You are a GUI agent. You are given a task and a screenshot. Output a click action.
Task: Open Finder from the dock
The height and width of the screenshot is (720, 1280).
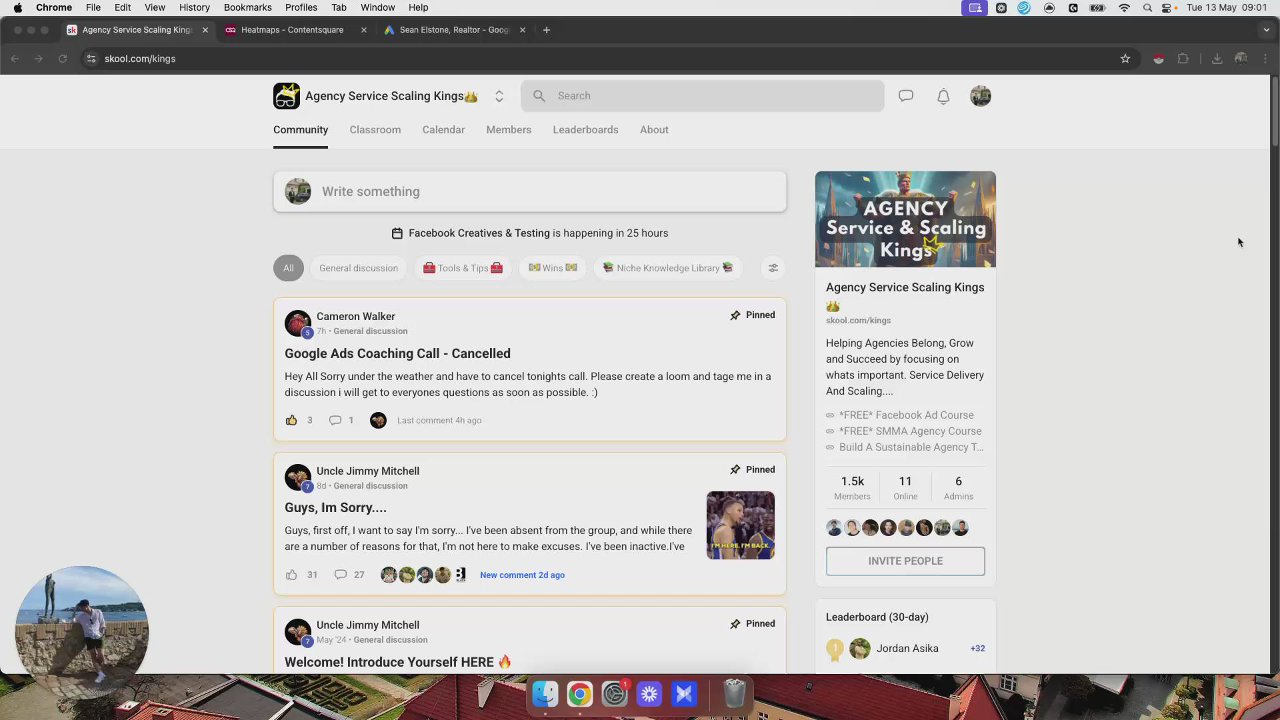pyautogui.click(x=545, y=693)
